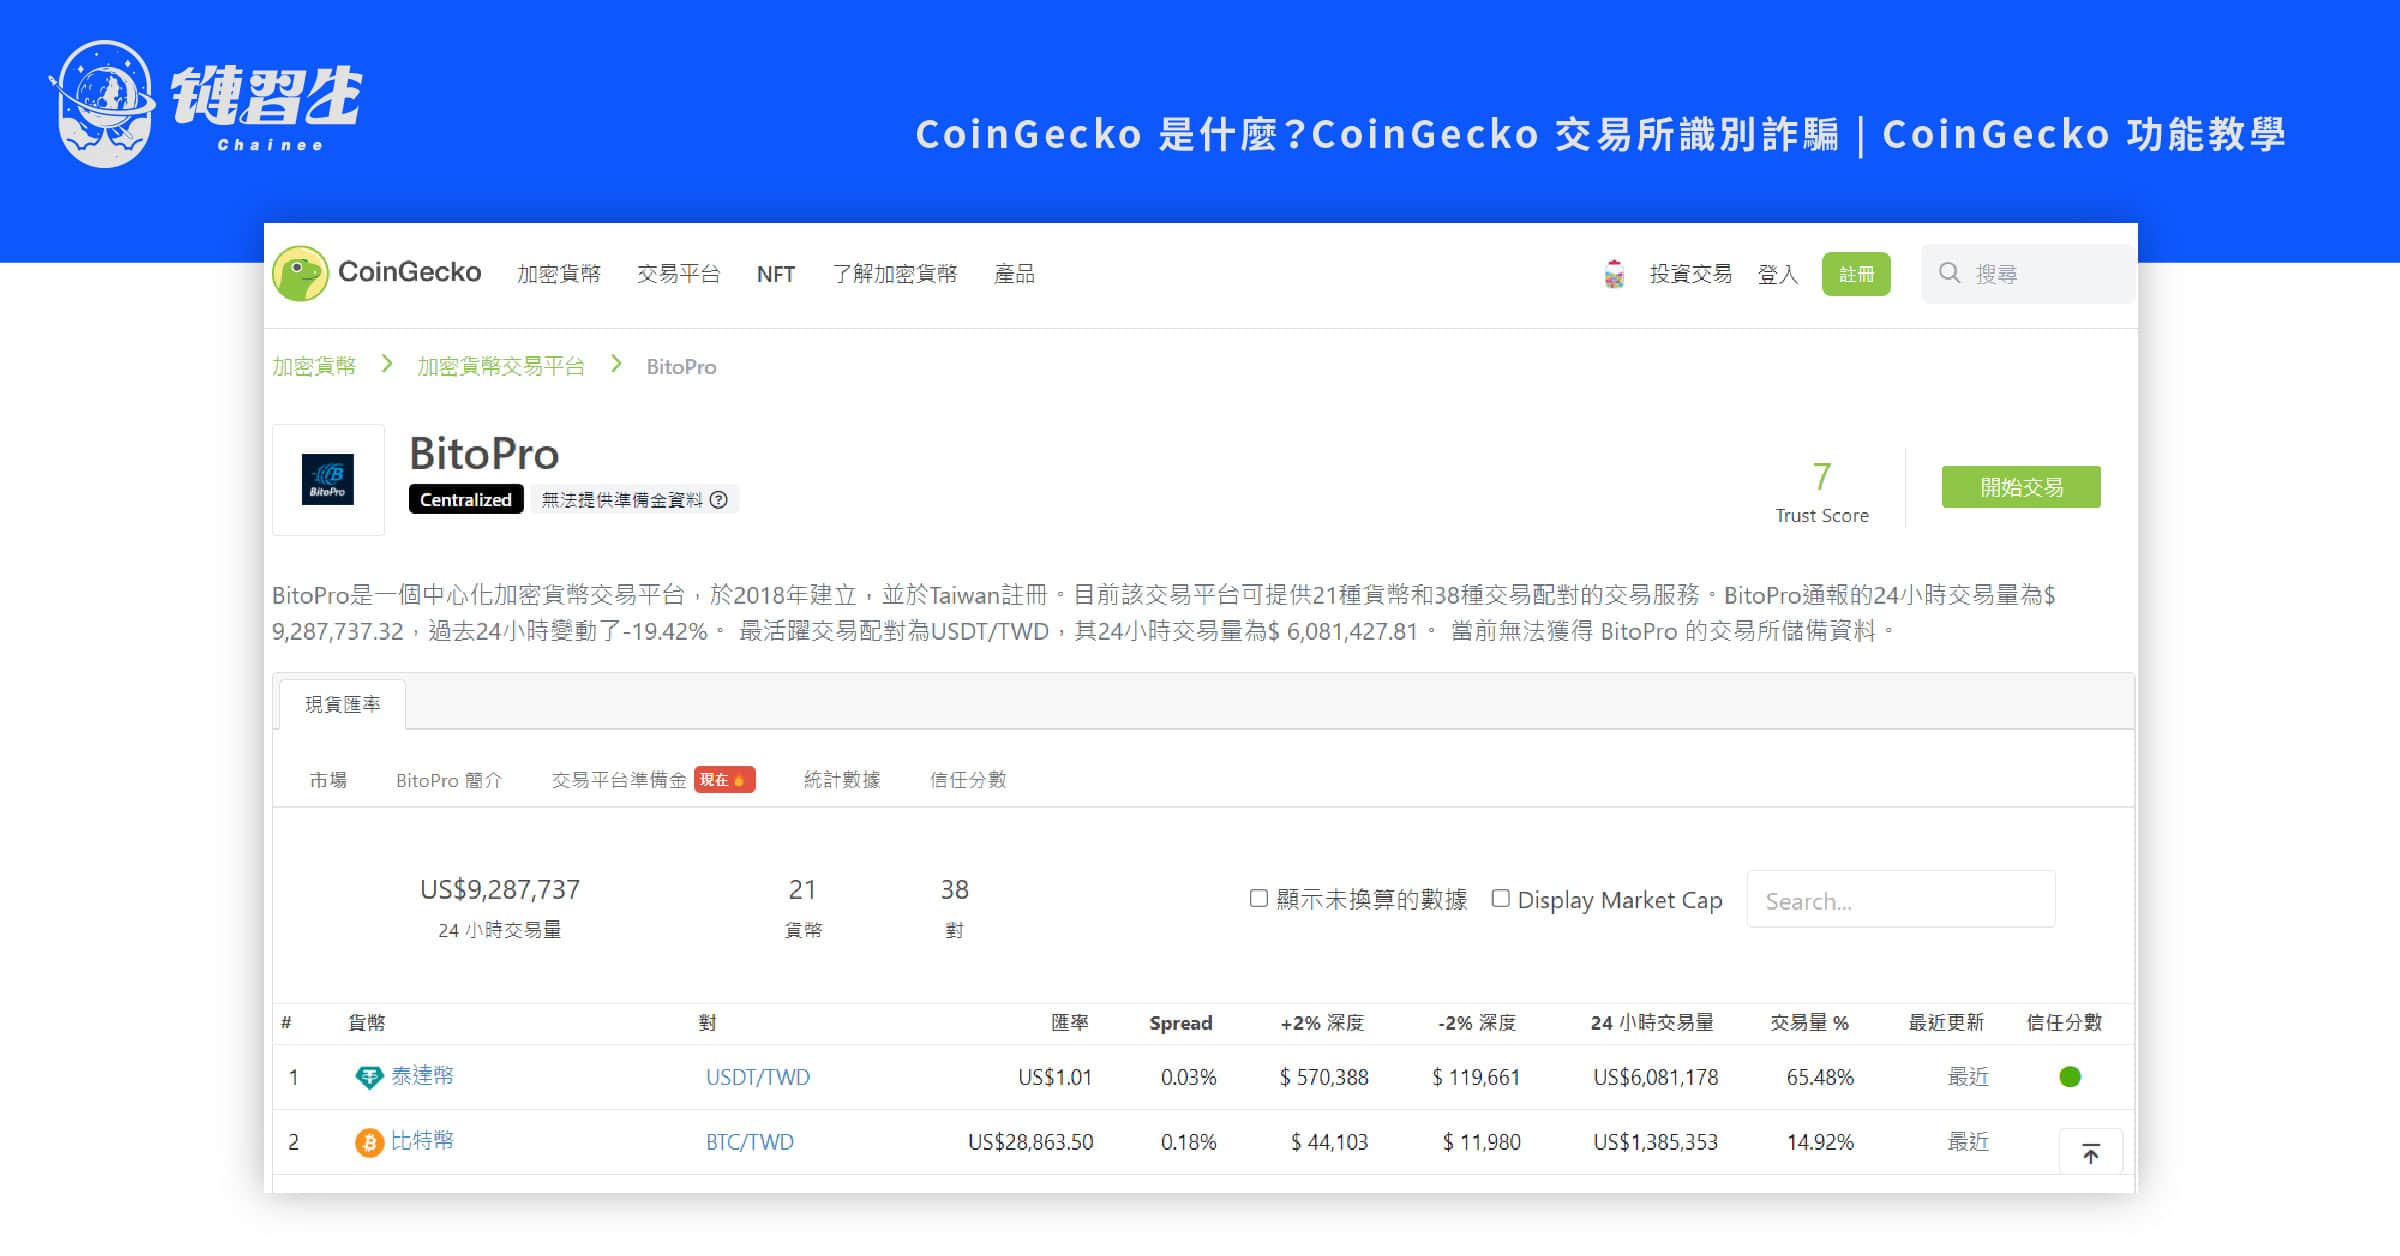Open the candy jar reward icon
2400x1256 pixels.
pos(1614,273)
